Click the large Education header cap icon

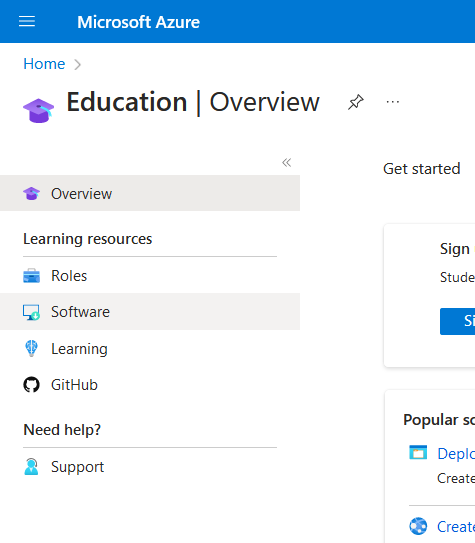pos(38,111)
